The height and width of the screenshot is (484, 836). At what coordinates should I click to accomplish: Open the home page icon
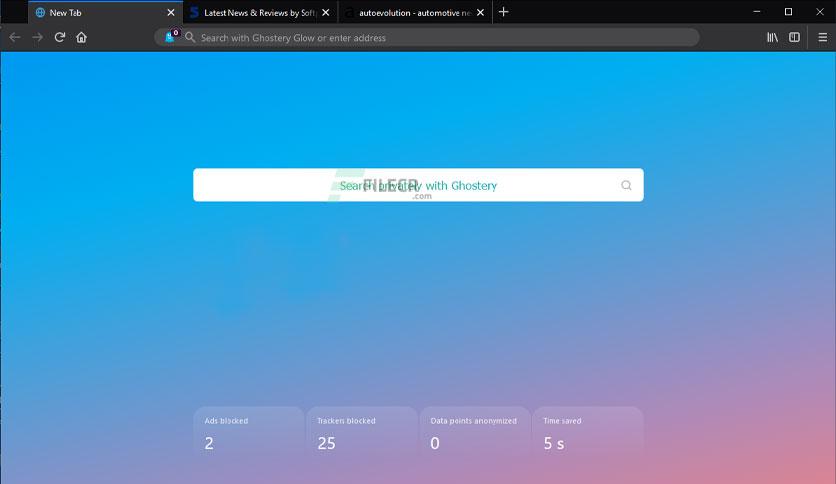81,37
